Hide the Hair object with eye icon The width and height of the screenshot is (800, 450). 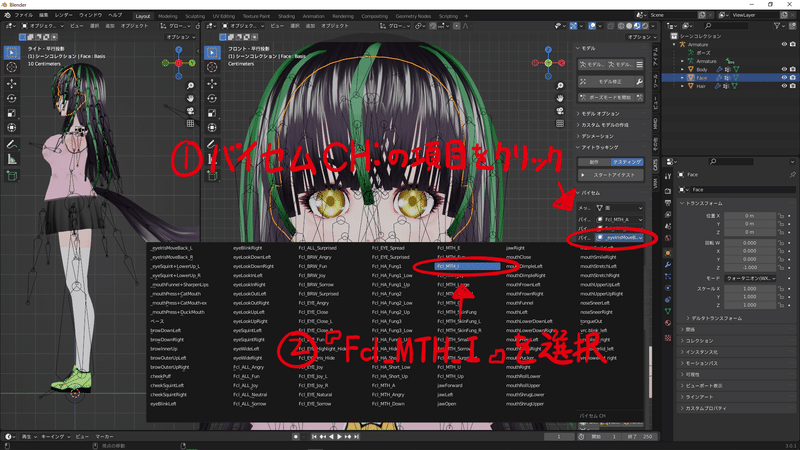(784, 86)
